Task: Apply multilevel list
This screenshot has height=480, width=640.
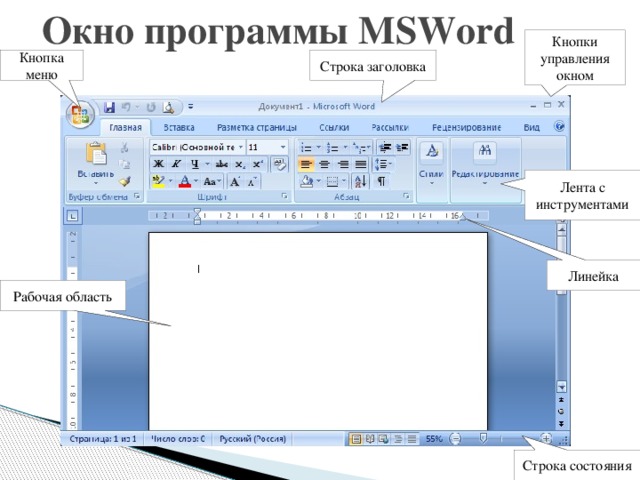Action: pos(362,148)
